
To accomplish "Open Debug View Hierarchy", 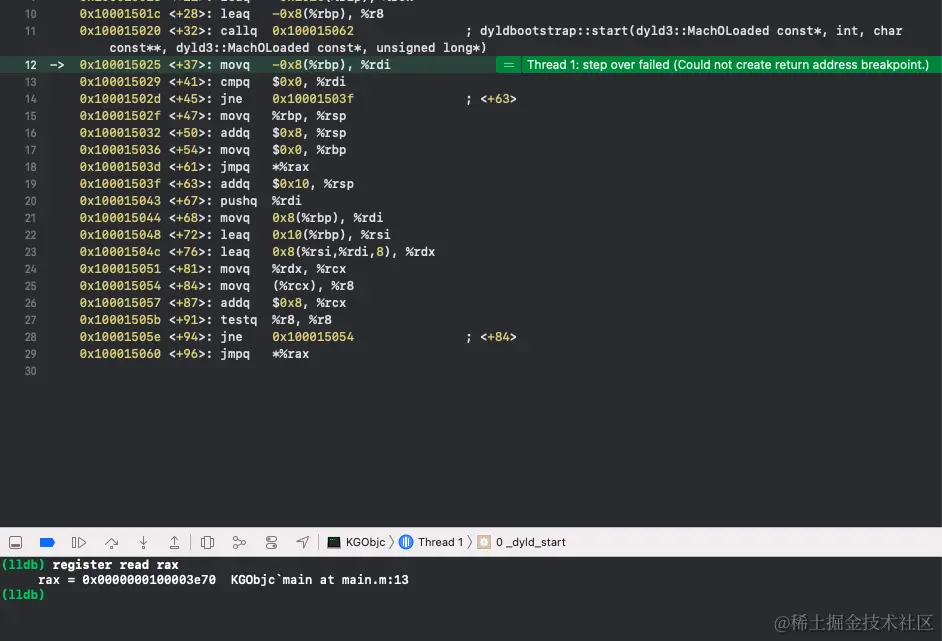I will [x=207, y=542].
